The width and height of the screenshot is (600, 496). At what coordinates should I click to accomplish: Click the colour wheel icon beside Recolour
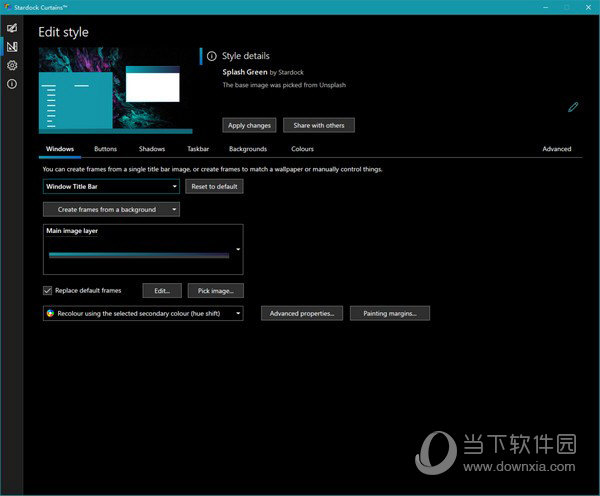[x=51, y=313]
